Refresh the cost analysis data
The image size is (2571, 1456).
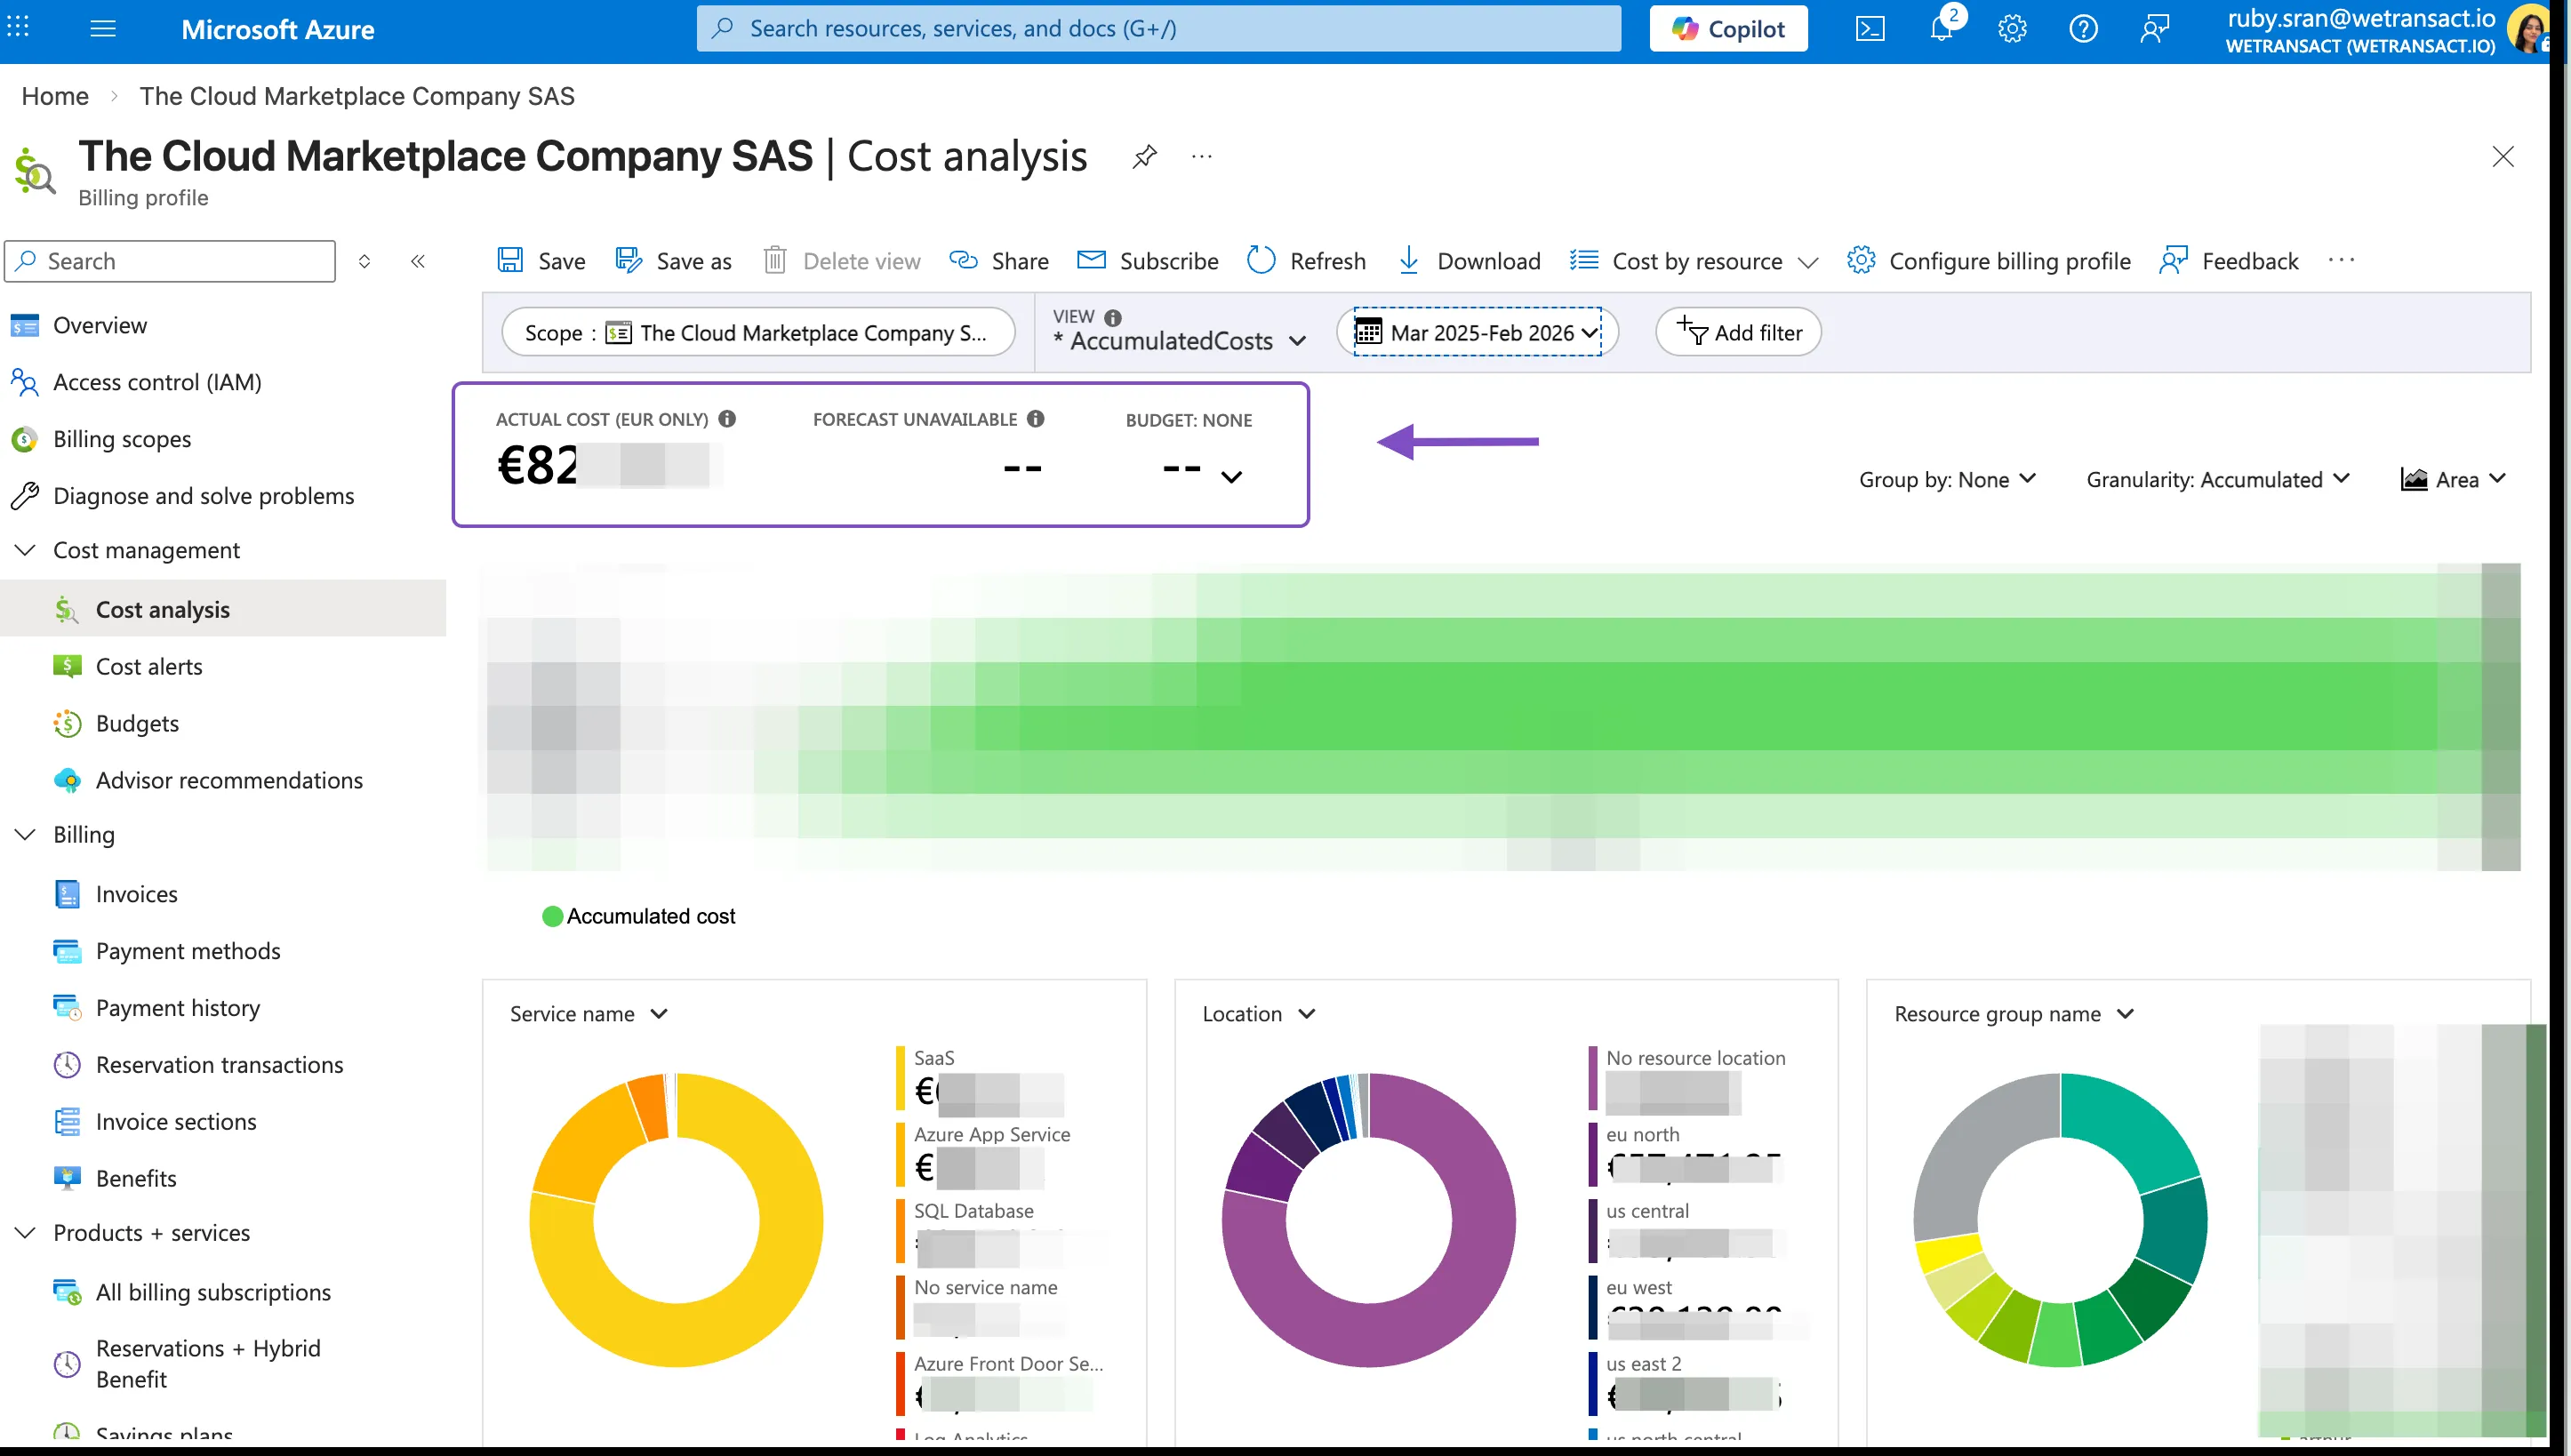pos(1306,261)
